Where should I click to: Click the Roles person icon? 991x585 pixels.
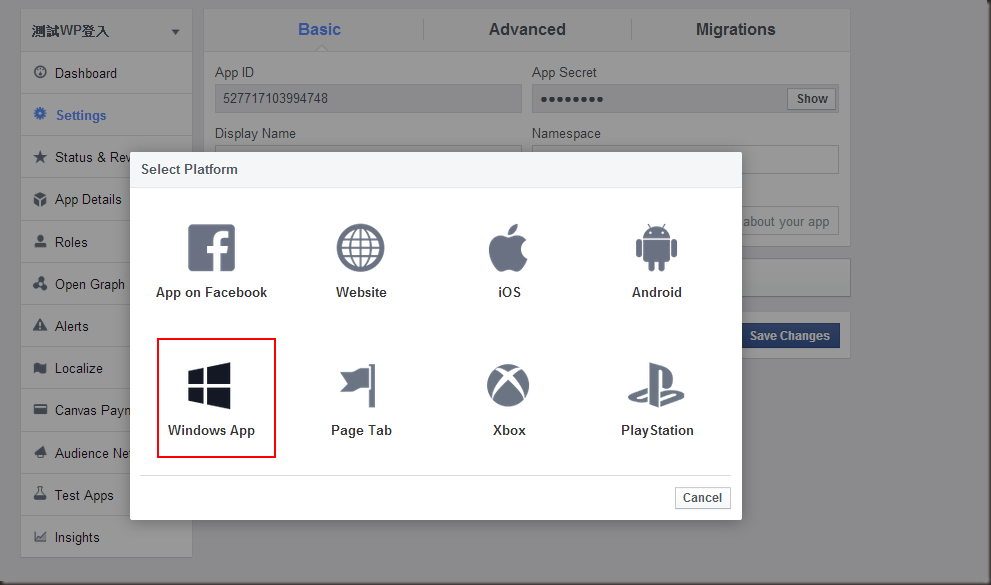40,241
